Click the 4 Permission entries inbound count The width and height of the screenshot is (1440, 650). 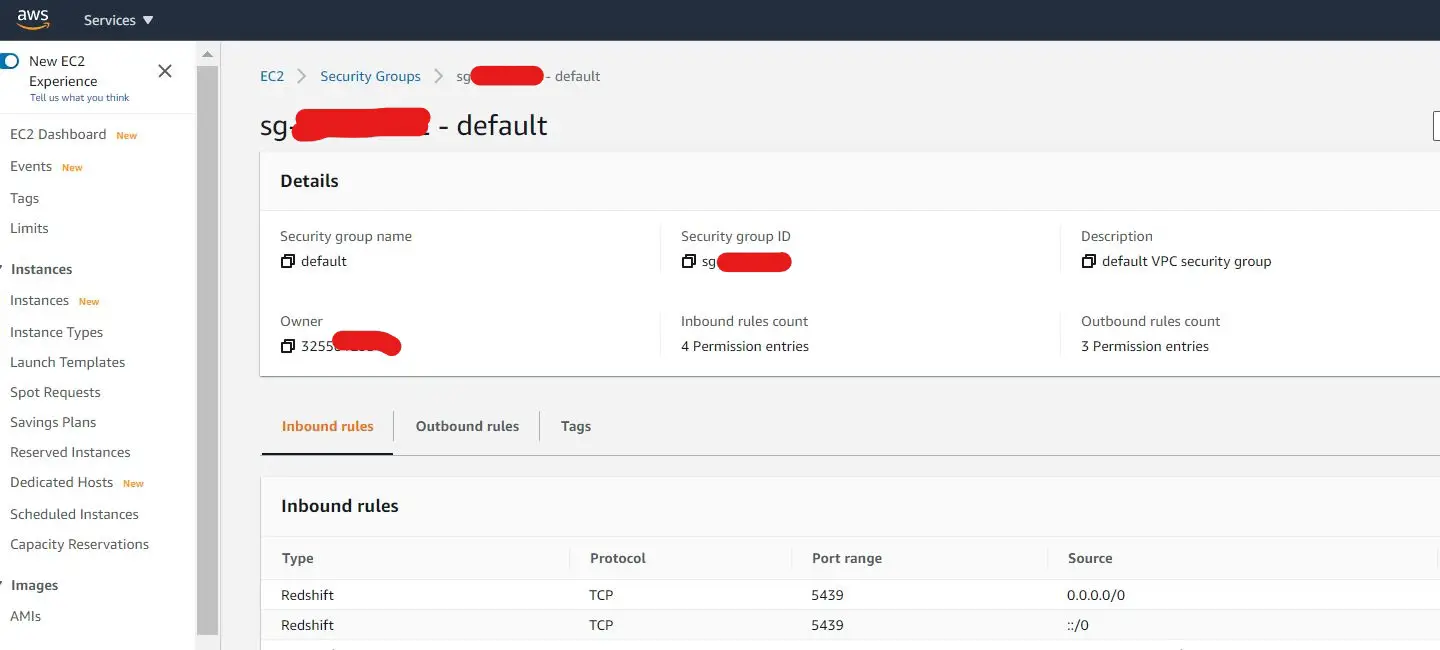tap(745, 346)
